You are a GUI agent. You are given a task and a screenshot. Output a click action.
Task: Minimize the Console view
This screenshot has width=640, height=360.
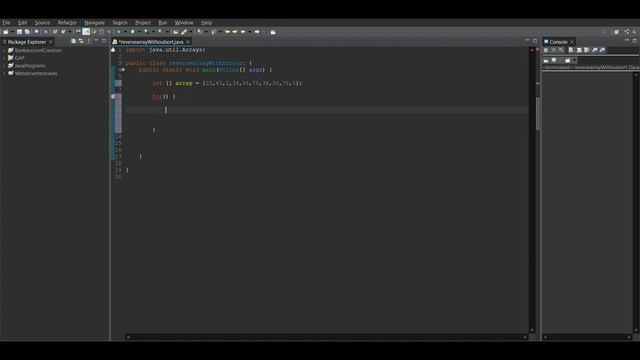(627, 41)
